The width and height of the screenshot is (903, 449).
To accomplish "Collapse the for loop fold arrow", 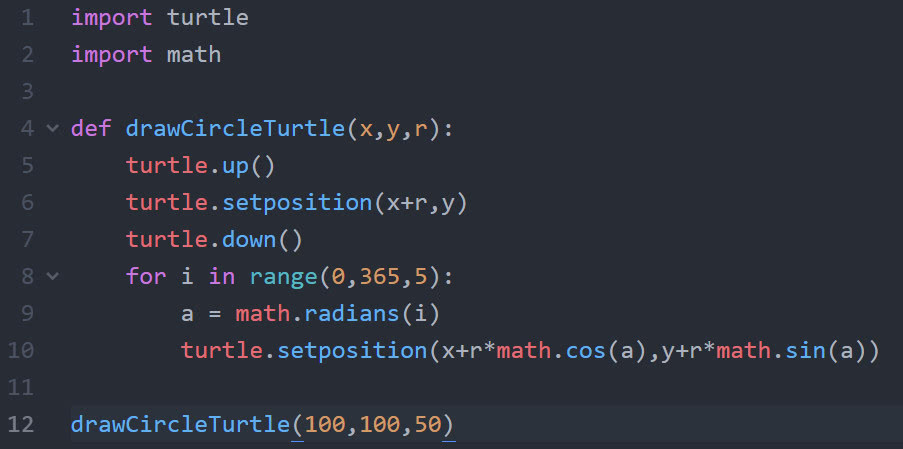I will (x=53, y=276).
